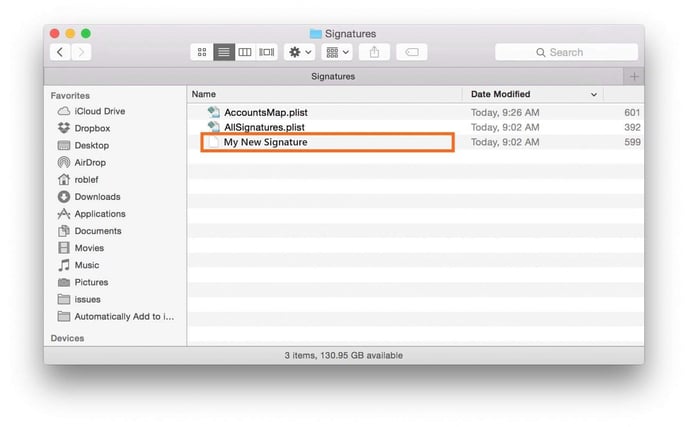
Task: Click the Downloads arrow icon
Action: (x=64, y=197)
